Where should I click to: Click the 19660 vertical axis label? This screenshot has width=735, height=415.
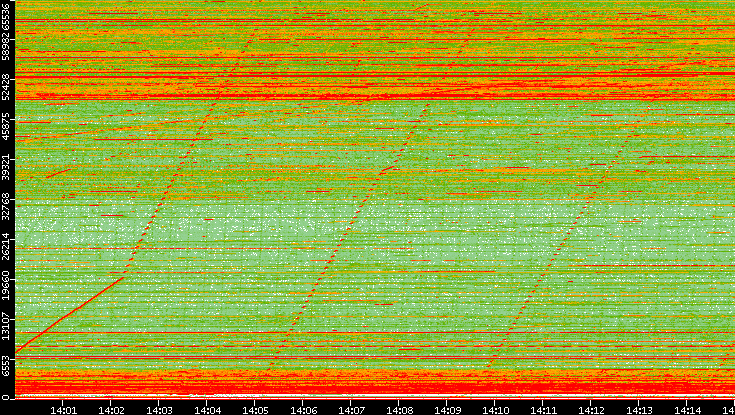click(x=5, y=286)
